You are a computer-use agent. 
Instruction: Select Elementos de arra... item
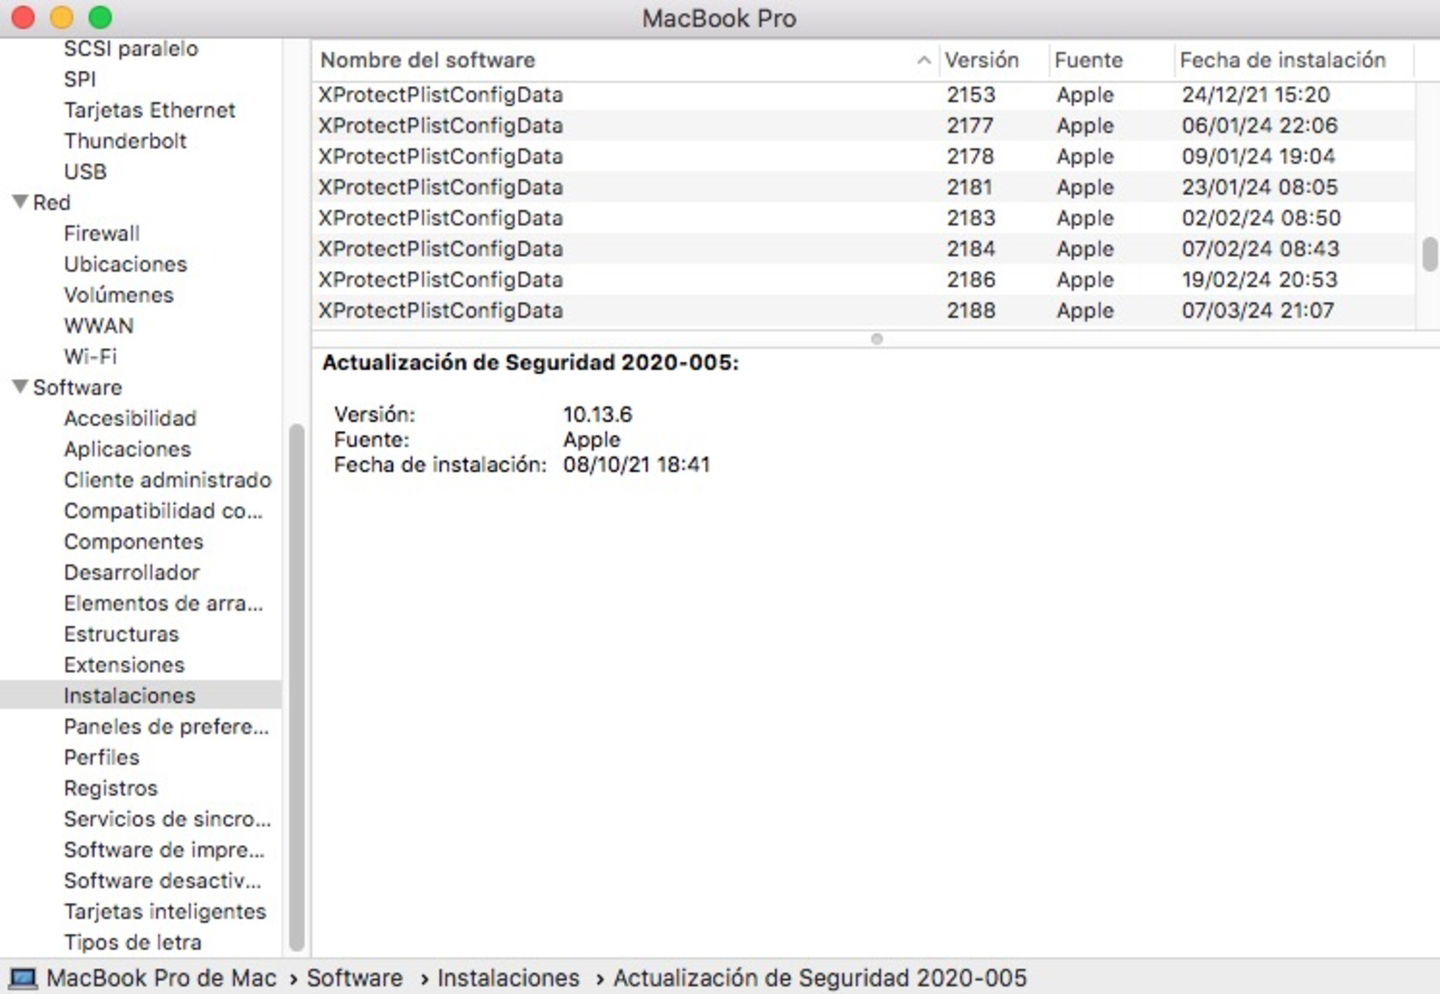pyautogui.click(x=163, y=603)
